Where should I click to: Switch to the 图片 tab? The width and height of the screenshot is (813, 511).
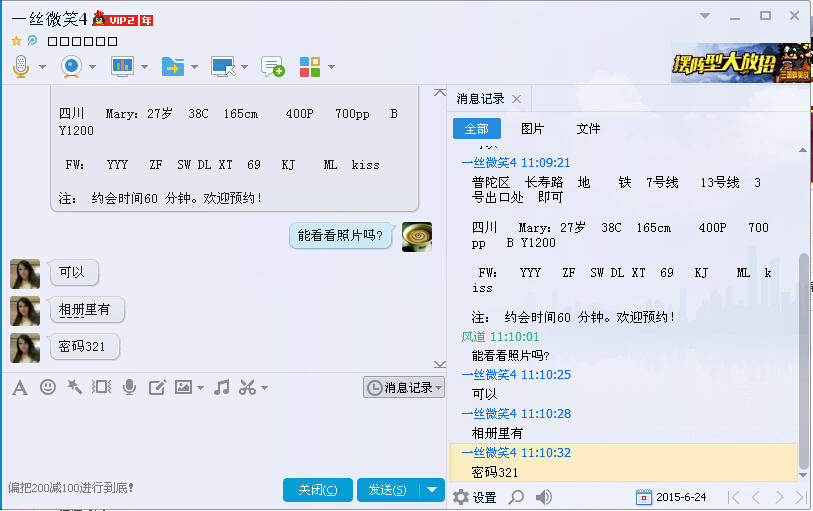tap(532, 129)
